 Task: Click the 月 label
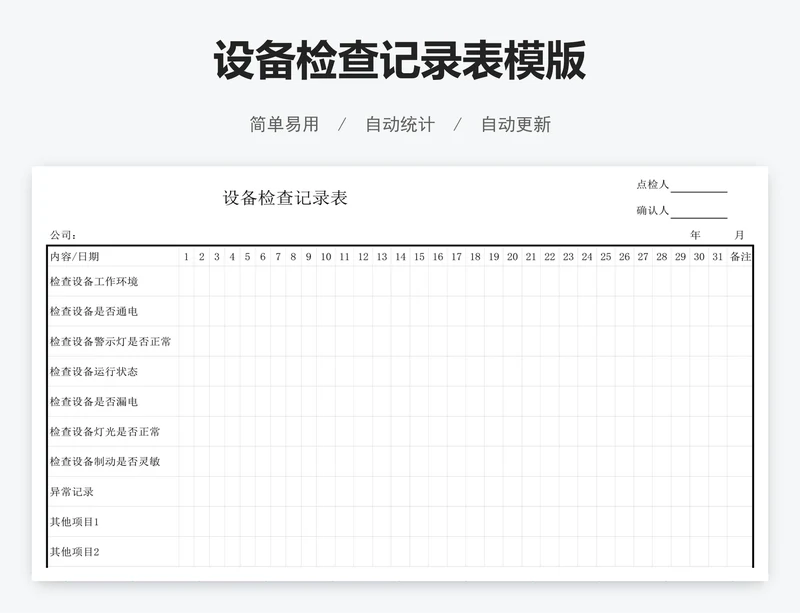pyautogui.click(x=739, y=235)
